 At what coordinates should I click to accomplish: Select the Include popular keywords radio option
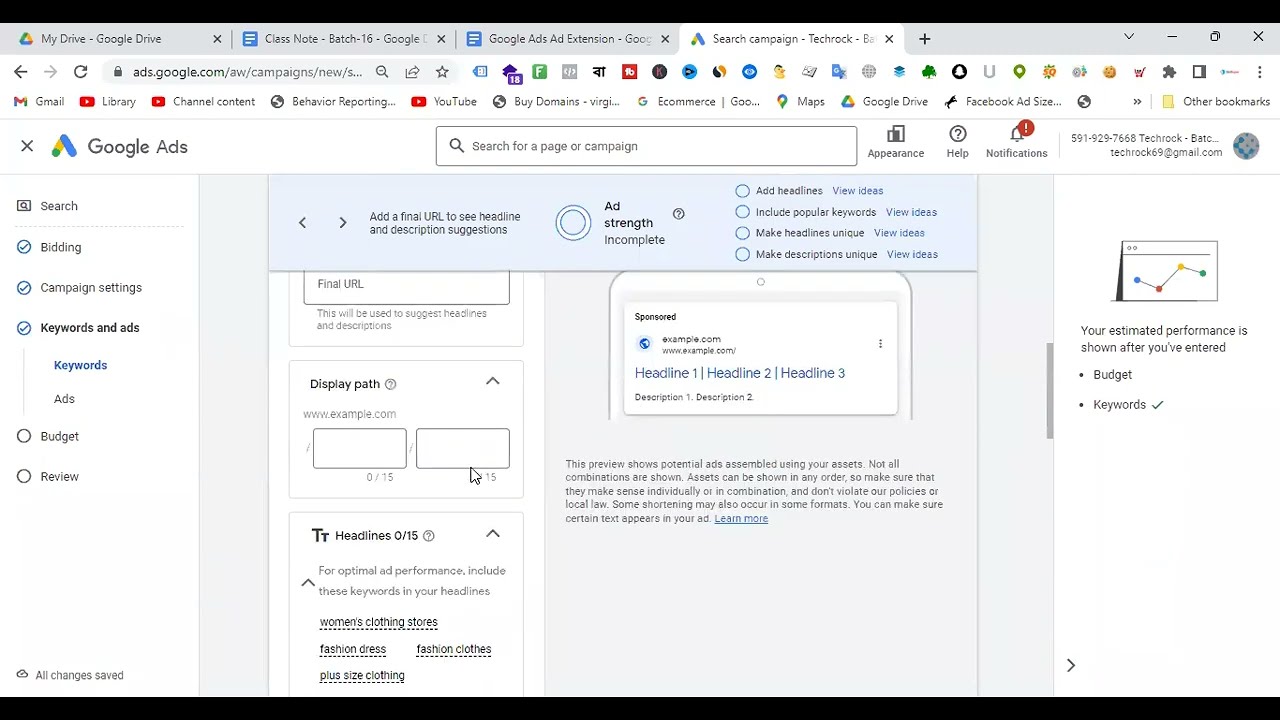click(x=742, y=212)
